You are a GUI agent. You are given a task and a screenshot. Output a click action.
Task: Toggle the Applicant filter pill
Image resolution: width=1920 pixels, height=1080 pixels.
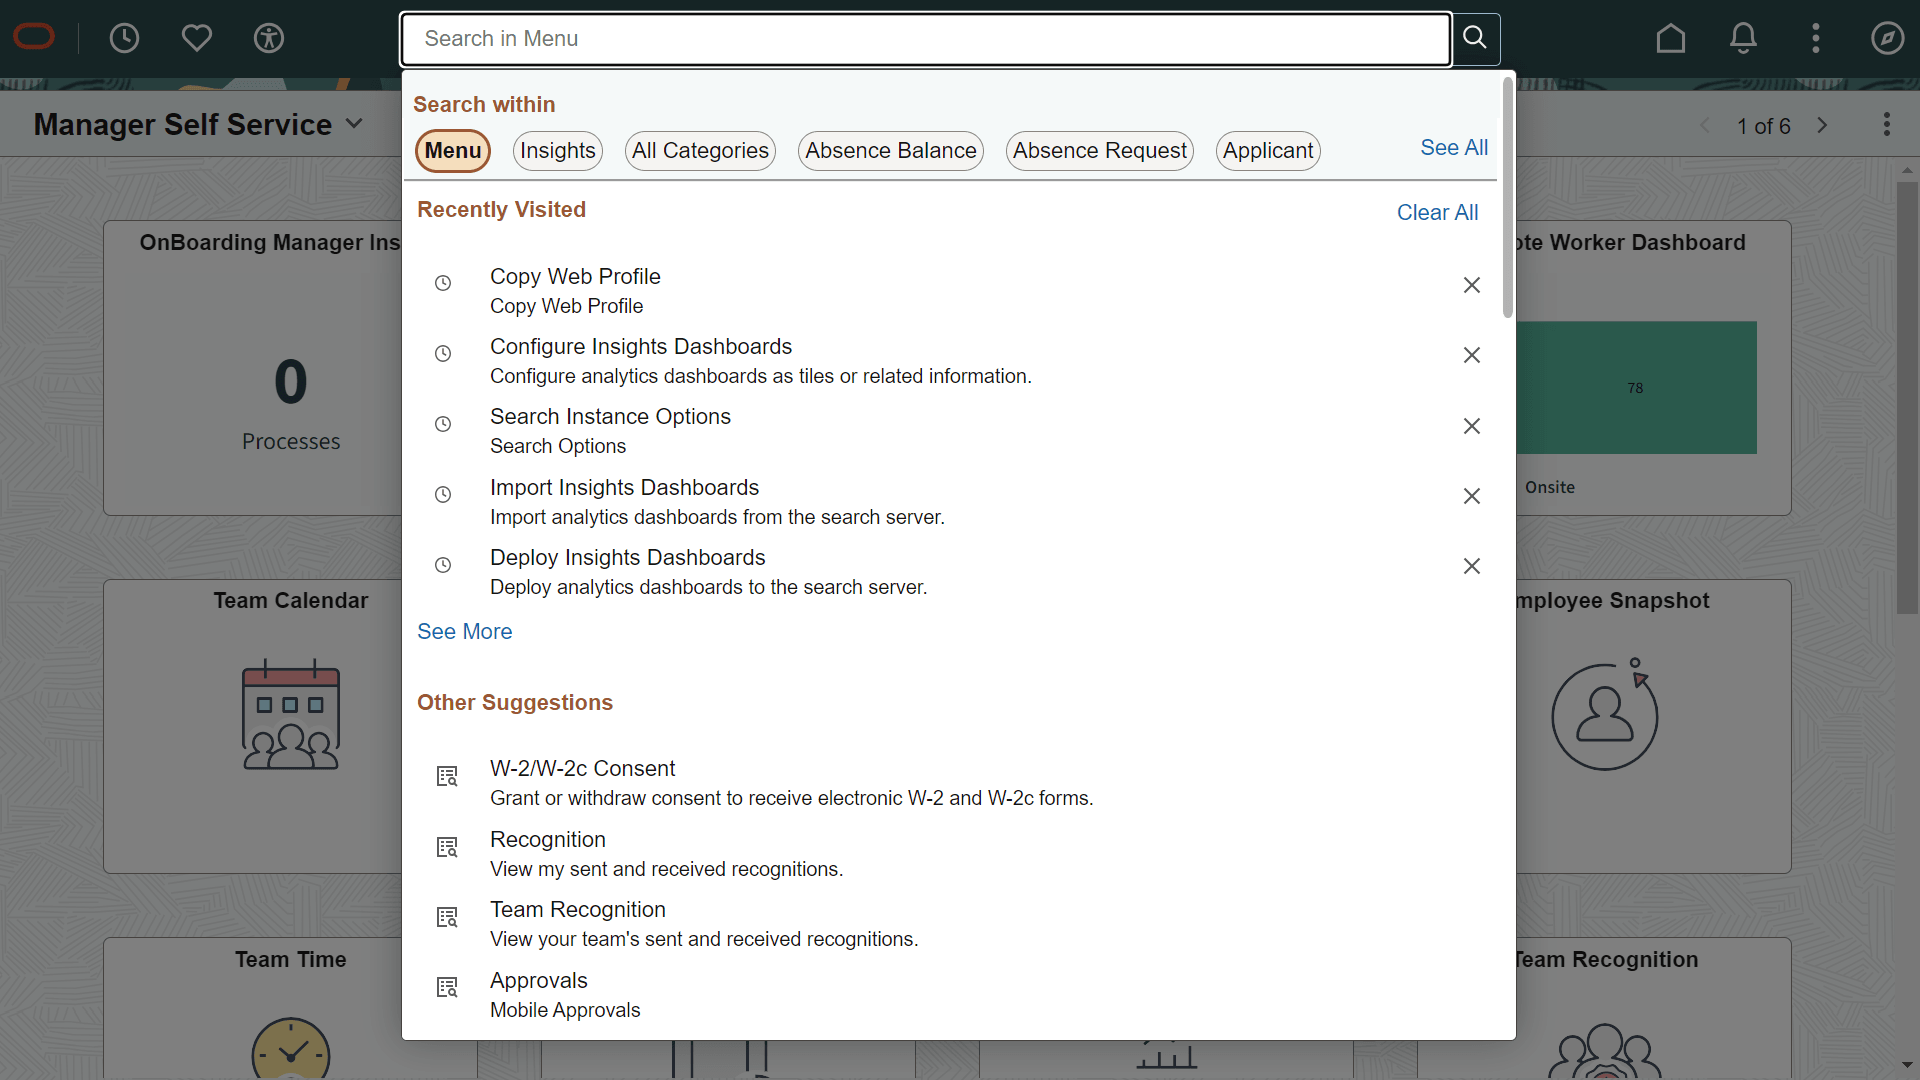(x=1267, y=150)
